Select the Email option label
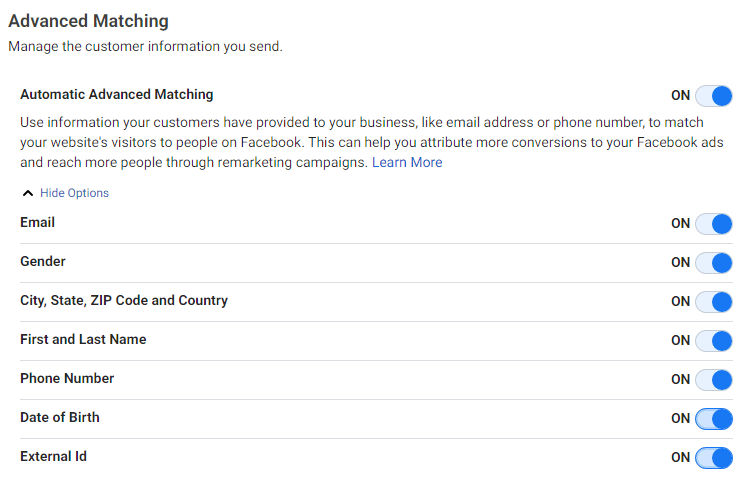This screenshot has width=756, height=484. pyautogui.click(x=37, y=222)
